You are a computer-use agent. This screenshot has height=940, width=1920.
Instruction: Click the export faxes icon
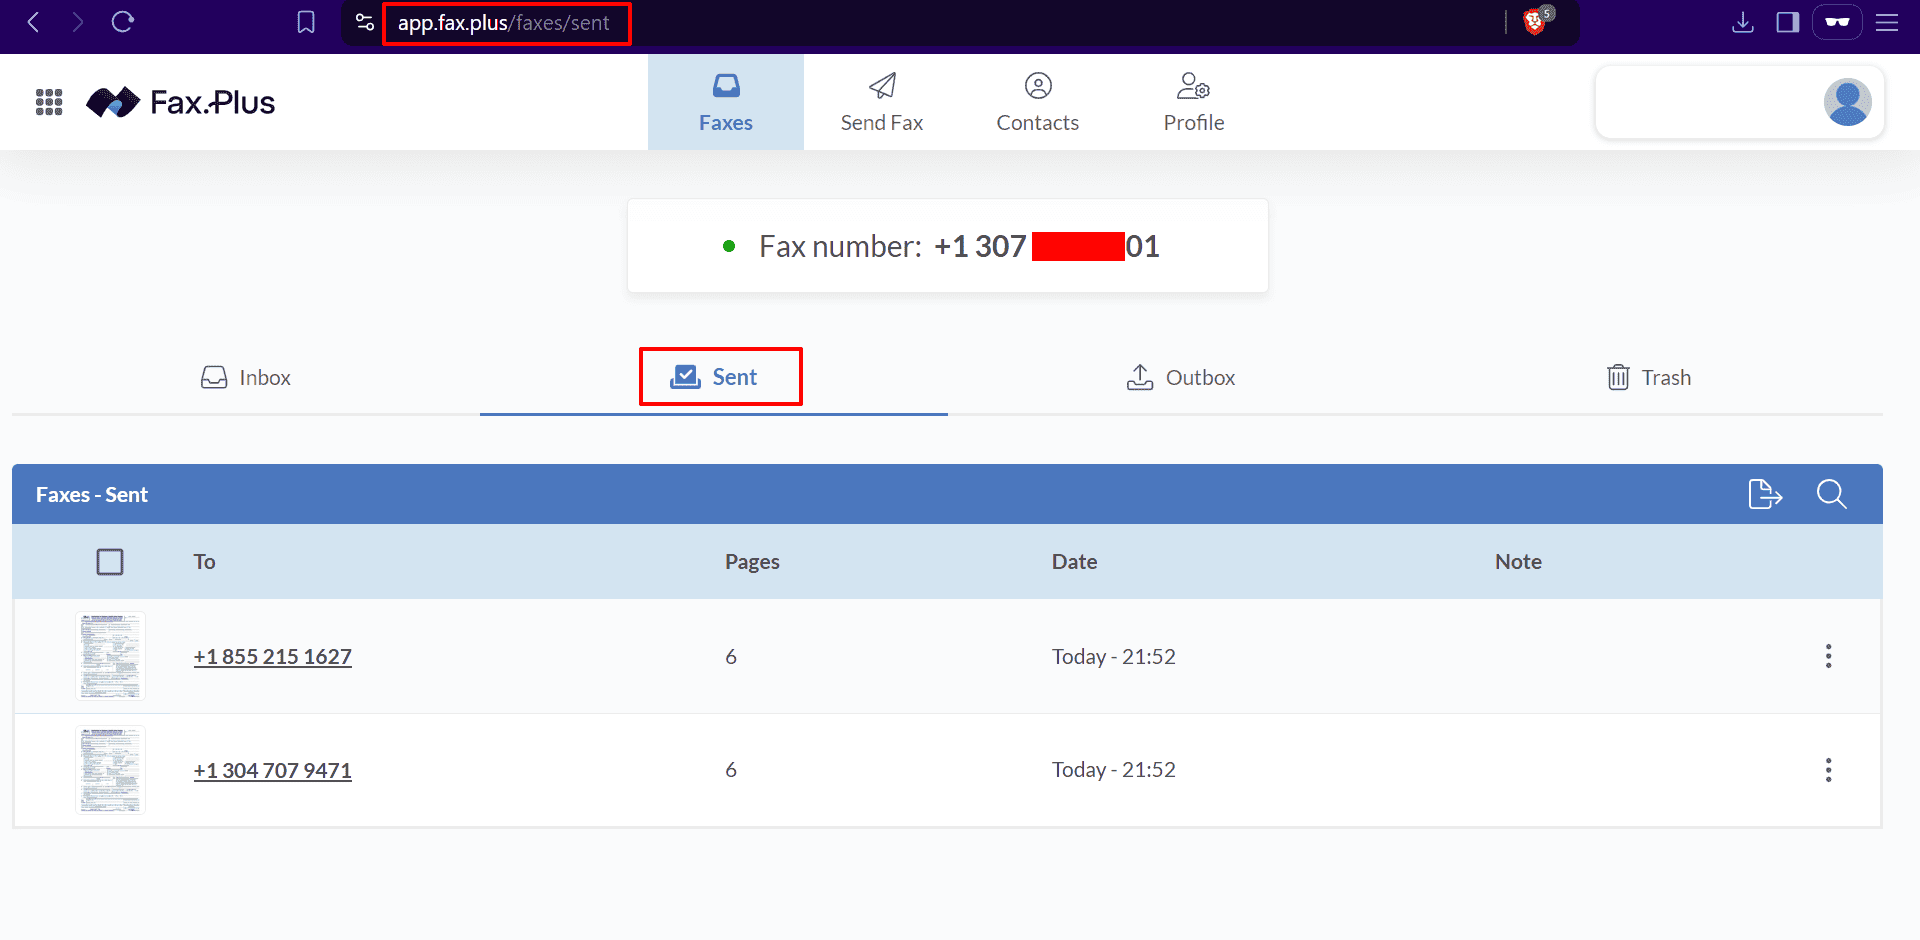1764,494
